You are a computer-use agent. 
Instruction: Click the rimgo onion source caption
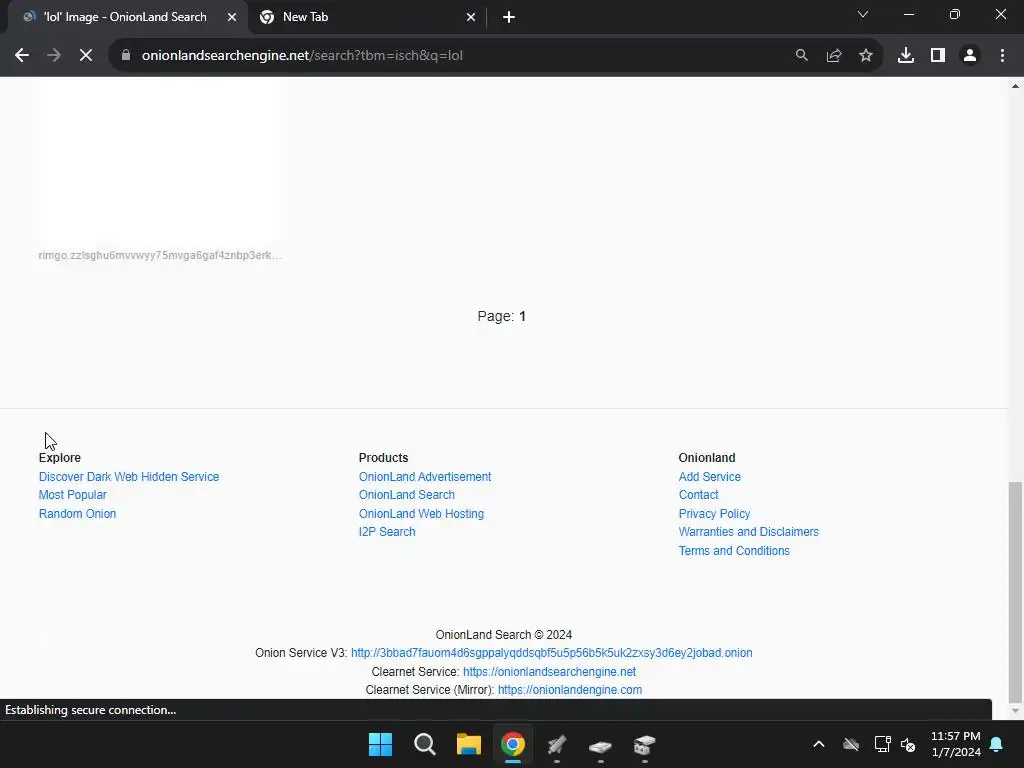[160, 255]
